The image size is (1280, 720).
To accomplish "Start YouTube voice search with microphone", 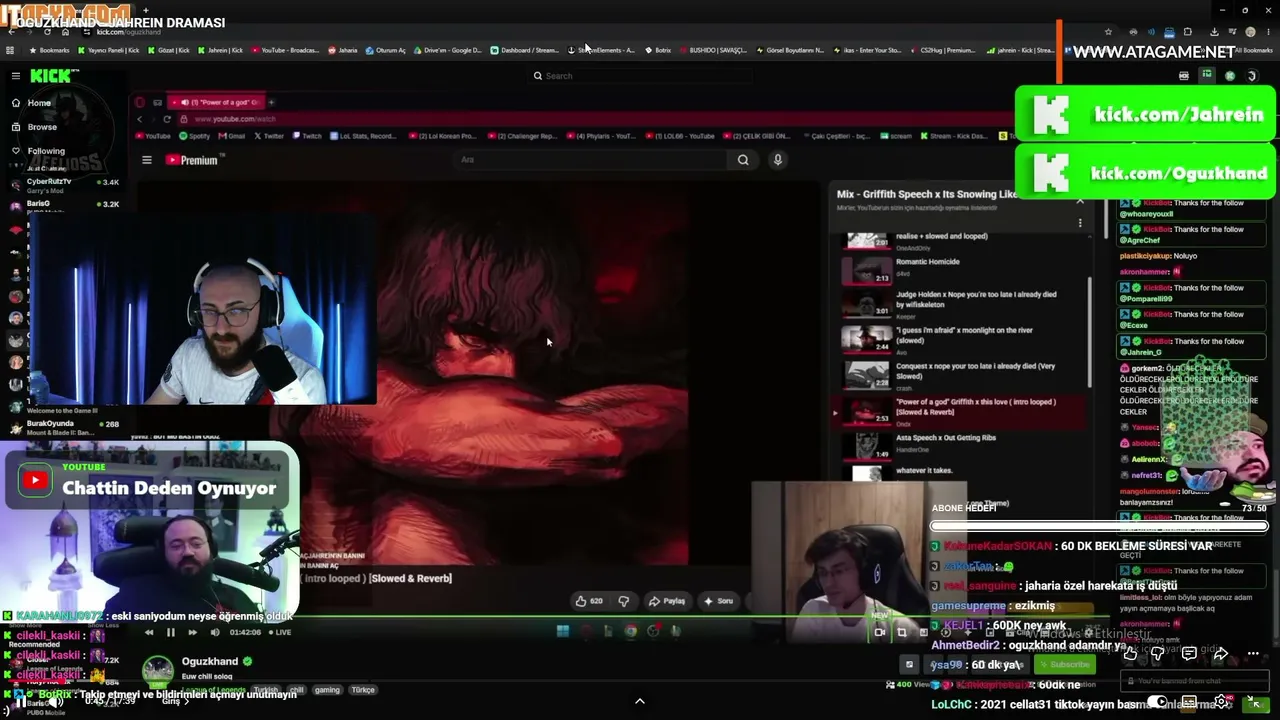I will coord(777,160).
